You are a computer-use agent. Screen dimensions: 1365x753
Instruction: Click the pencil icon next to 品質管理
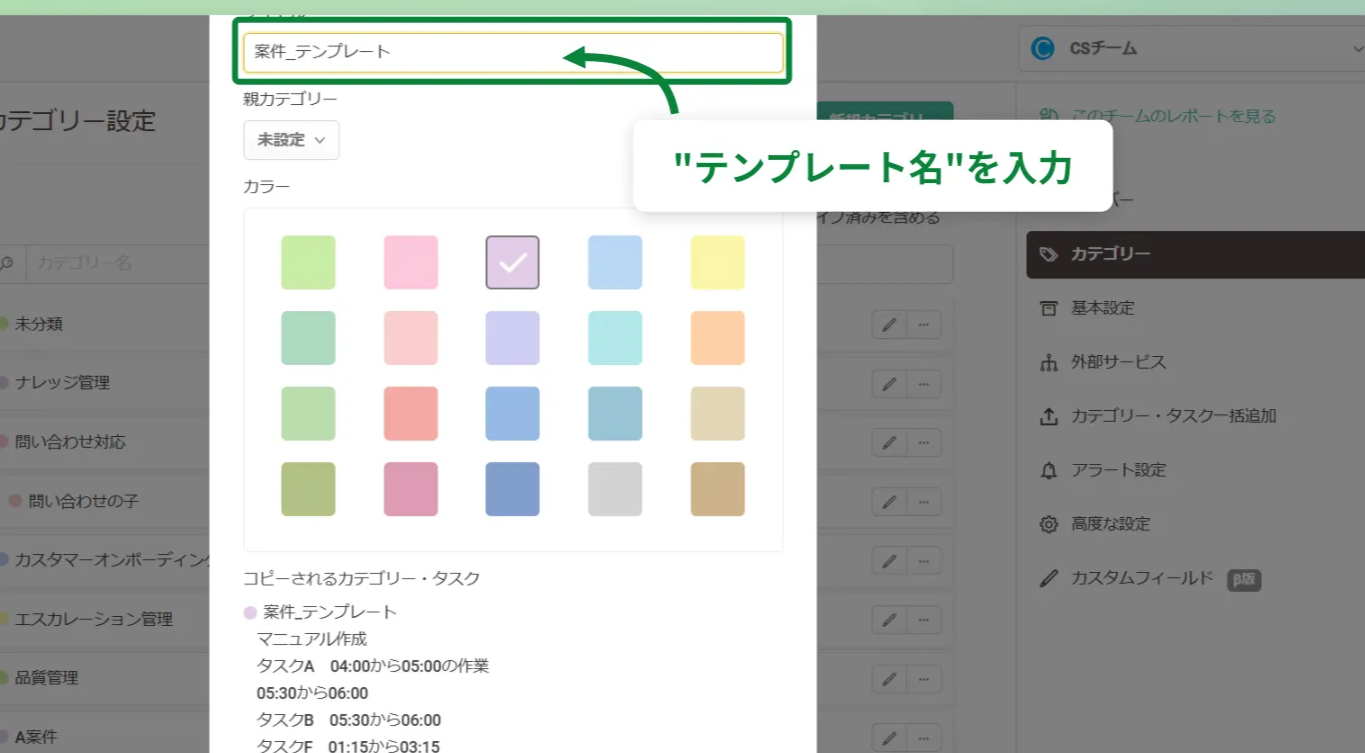[889, 679]
